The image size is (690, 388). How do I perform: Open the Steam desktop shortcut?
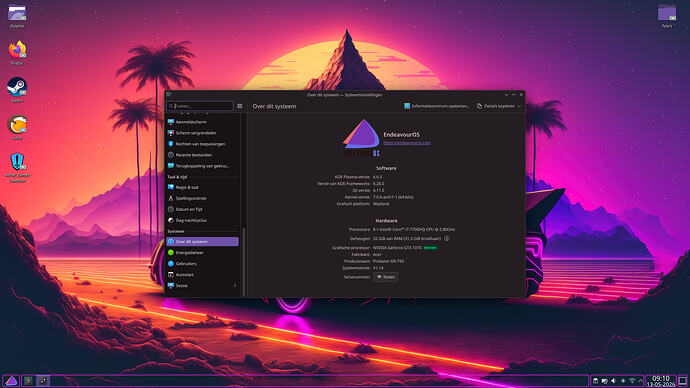17,90
